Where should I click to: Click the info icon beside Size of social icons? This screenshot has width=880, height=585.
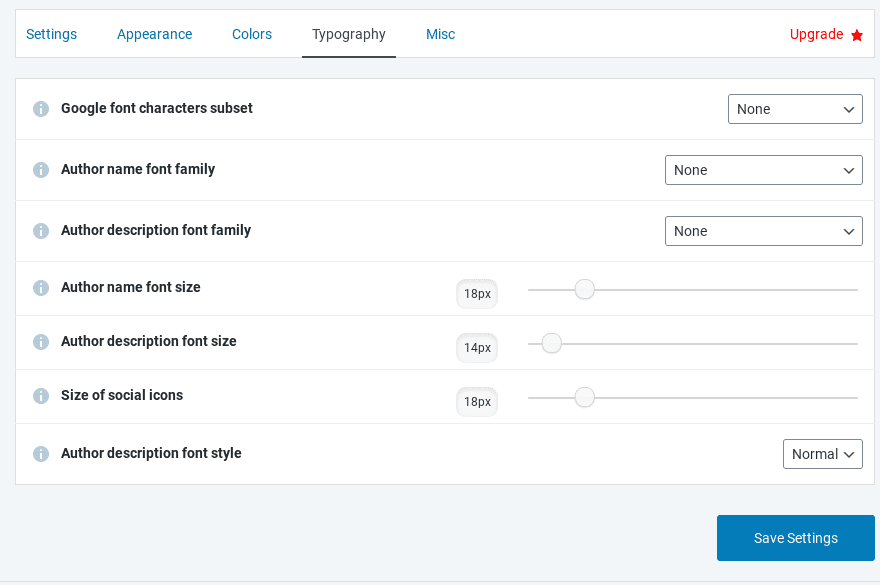pos(40,395)
